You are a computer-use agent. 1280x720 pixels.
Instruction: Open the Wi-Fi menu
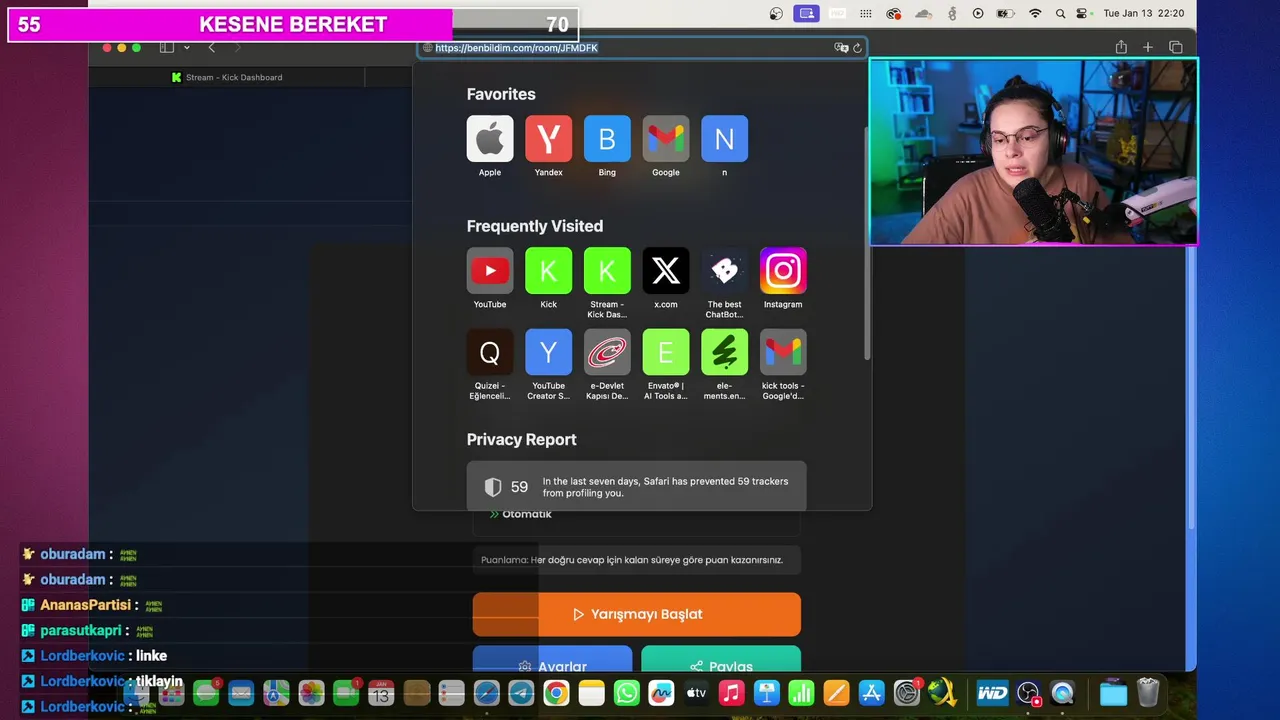(1035, 14)
